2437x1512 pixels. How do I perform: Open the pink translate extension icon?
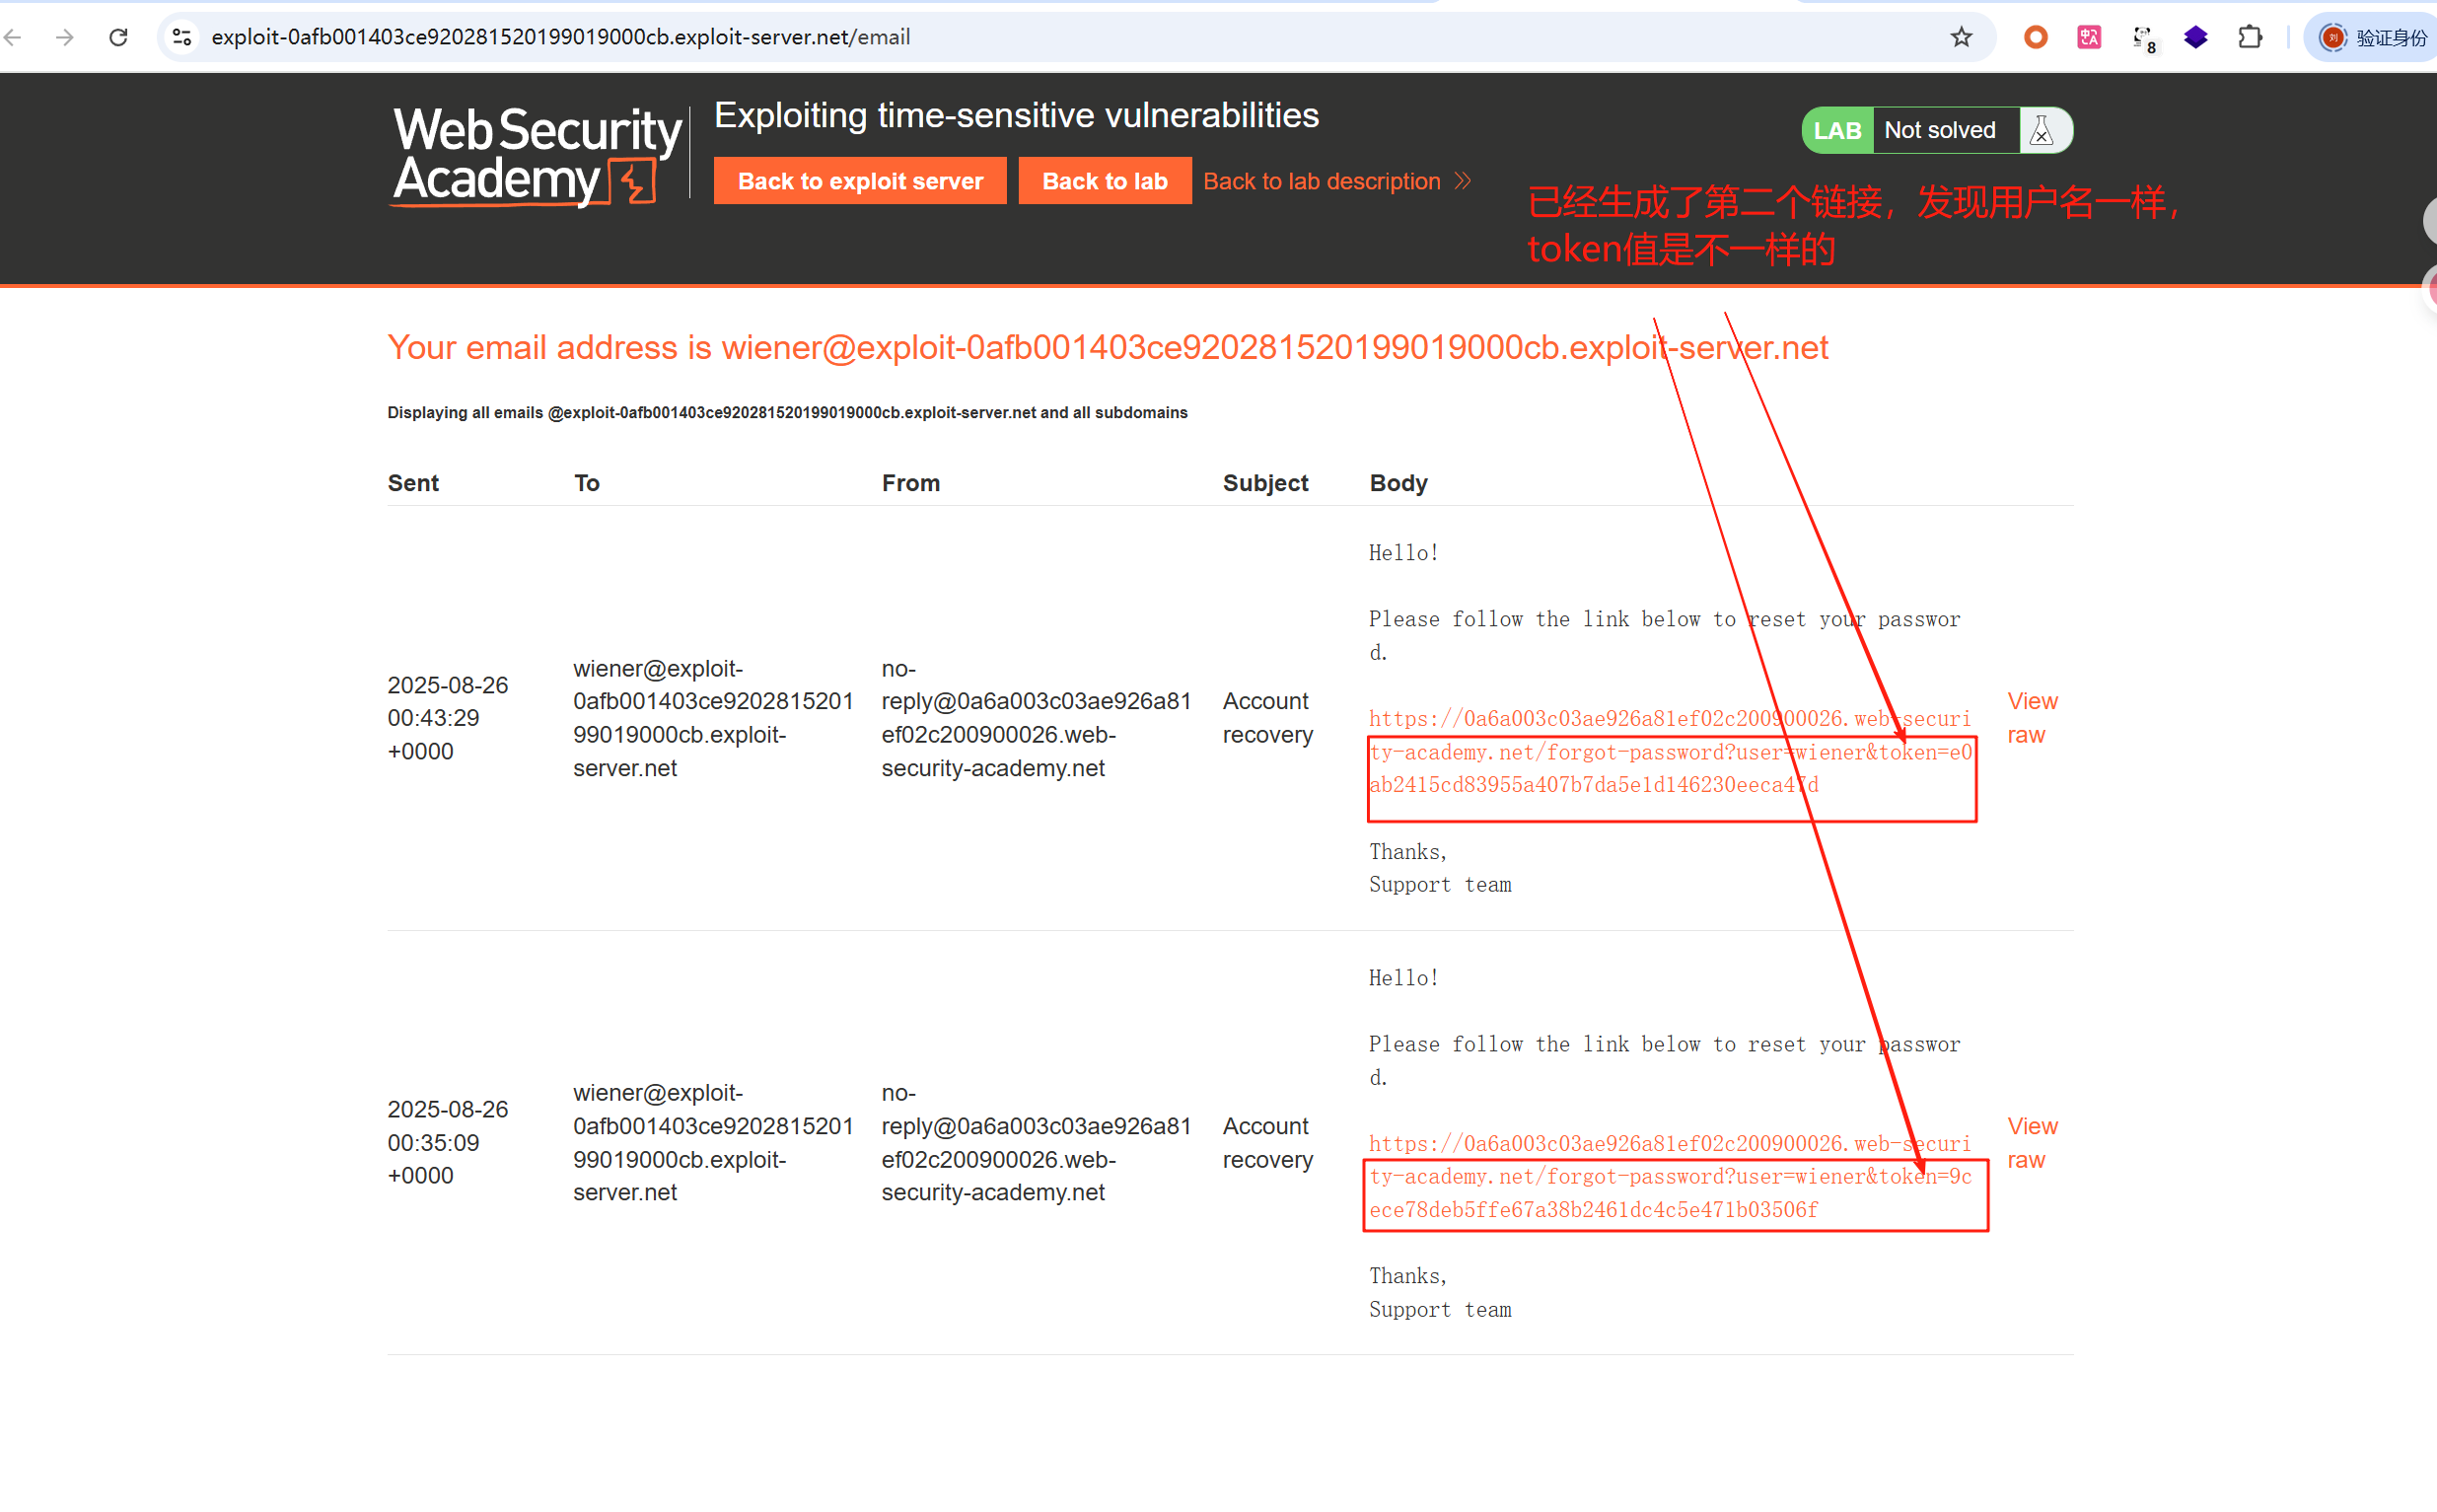(2089, 37)
